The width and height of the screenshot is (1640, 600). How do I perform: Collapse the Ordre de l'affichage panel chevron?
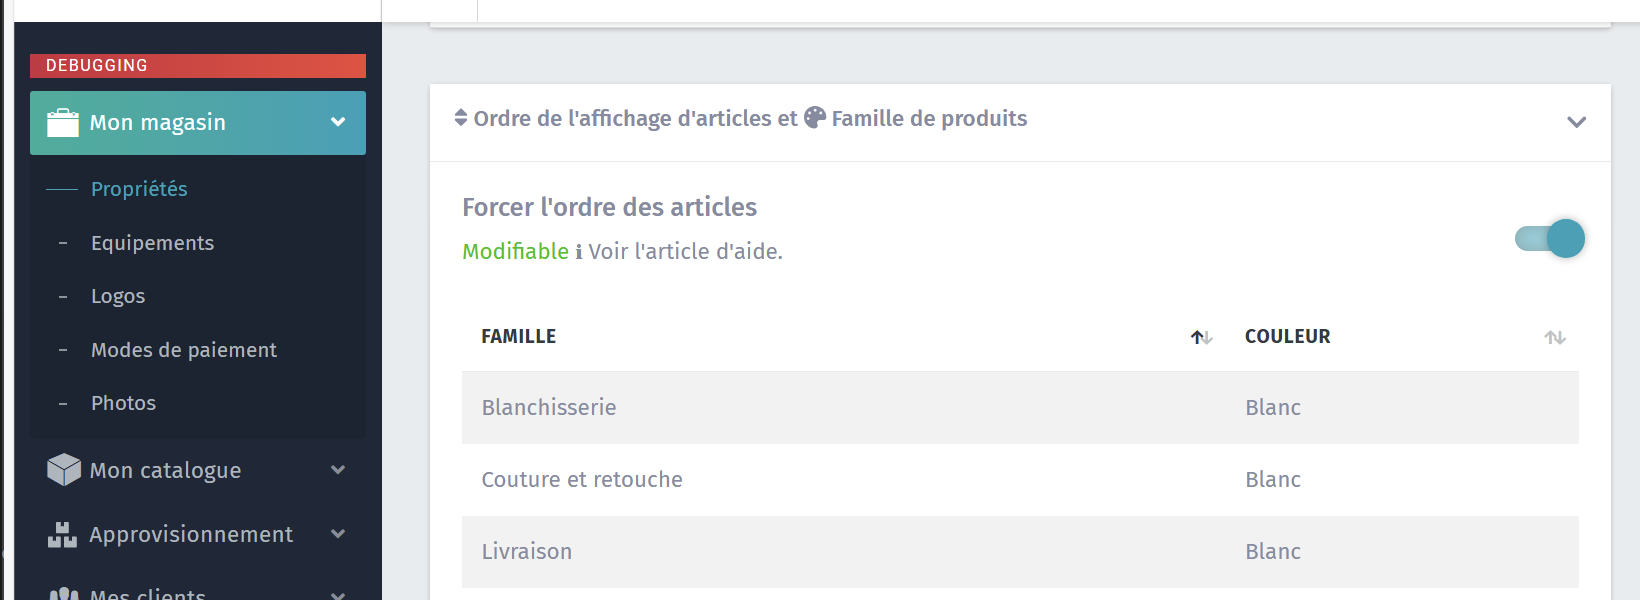point(1577,122)
